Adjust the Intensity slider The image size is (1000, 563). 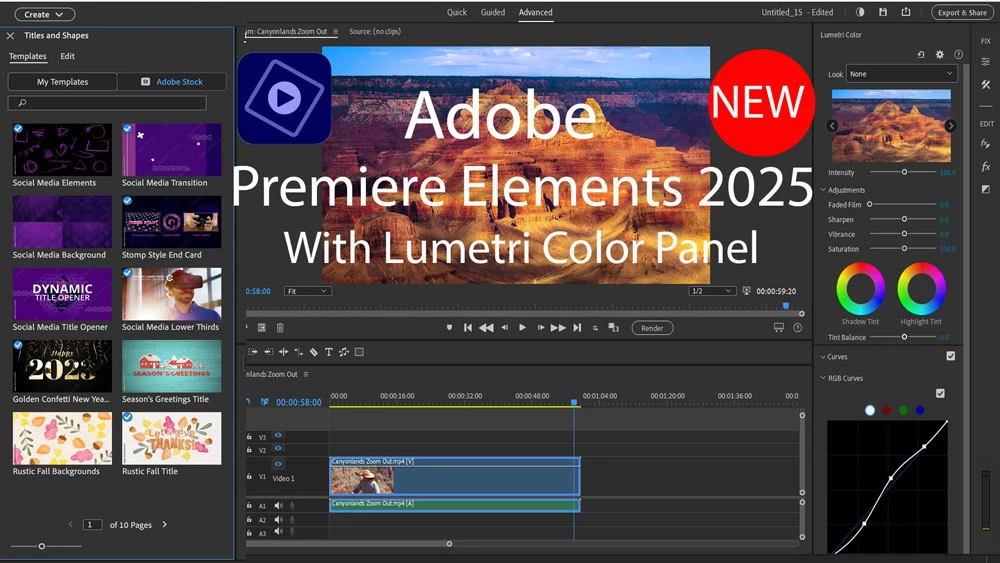904,172
